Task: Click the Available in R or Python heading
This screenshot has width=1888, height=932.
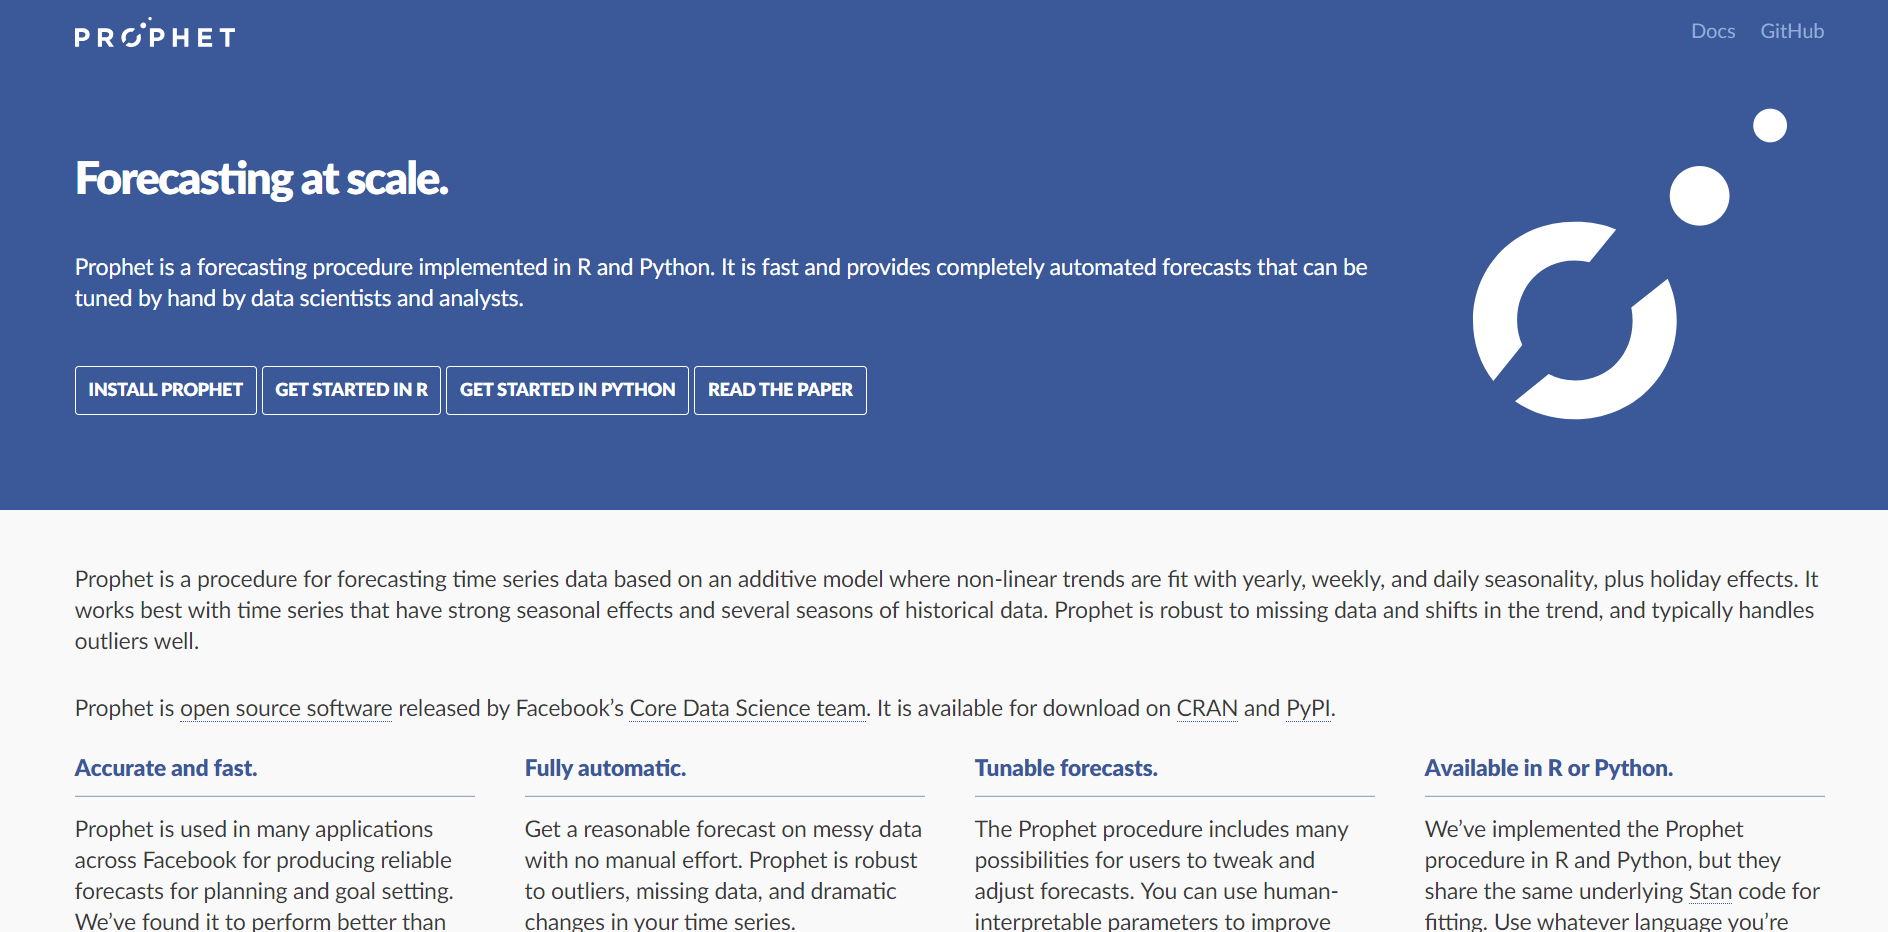Action: pos(1548,768)
